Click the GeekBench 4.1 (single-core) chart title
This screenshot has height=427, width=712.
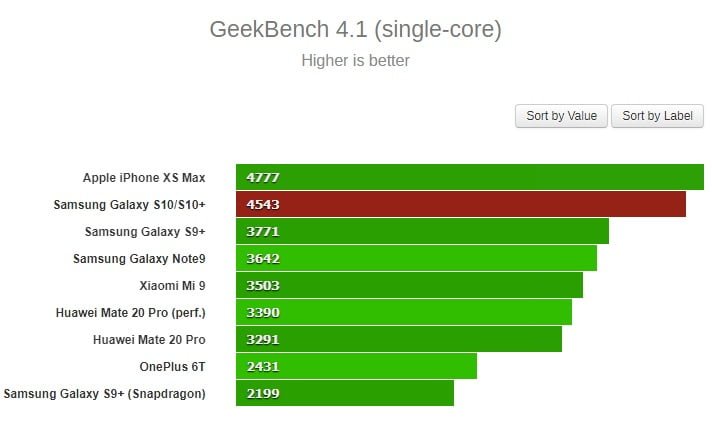[355, 30]
